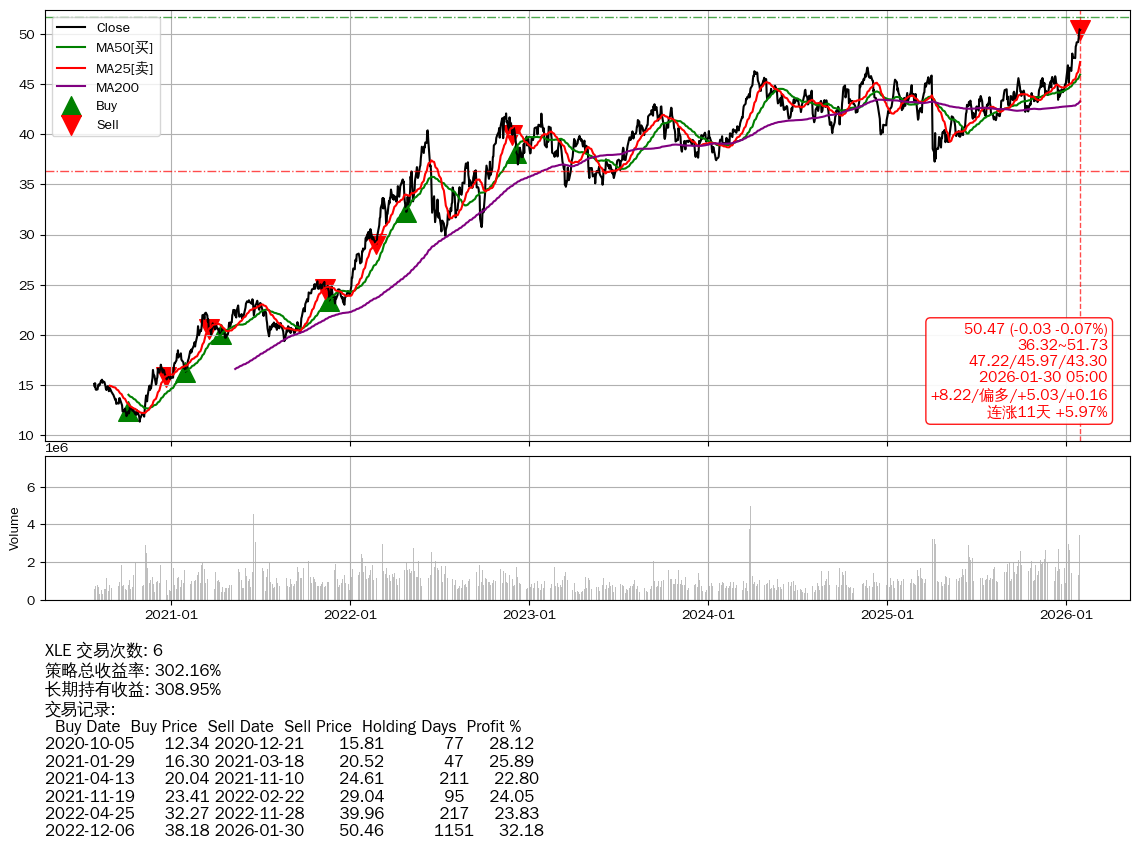Viewport: 1139px width, 849px height.
Task: Select the 50.47 price line in info box
Action: pos(1035,329)
